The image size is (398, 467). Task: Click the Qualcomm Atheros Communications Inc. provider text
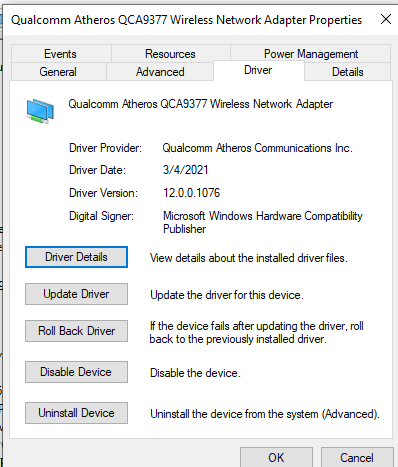tap(257, 148)
